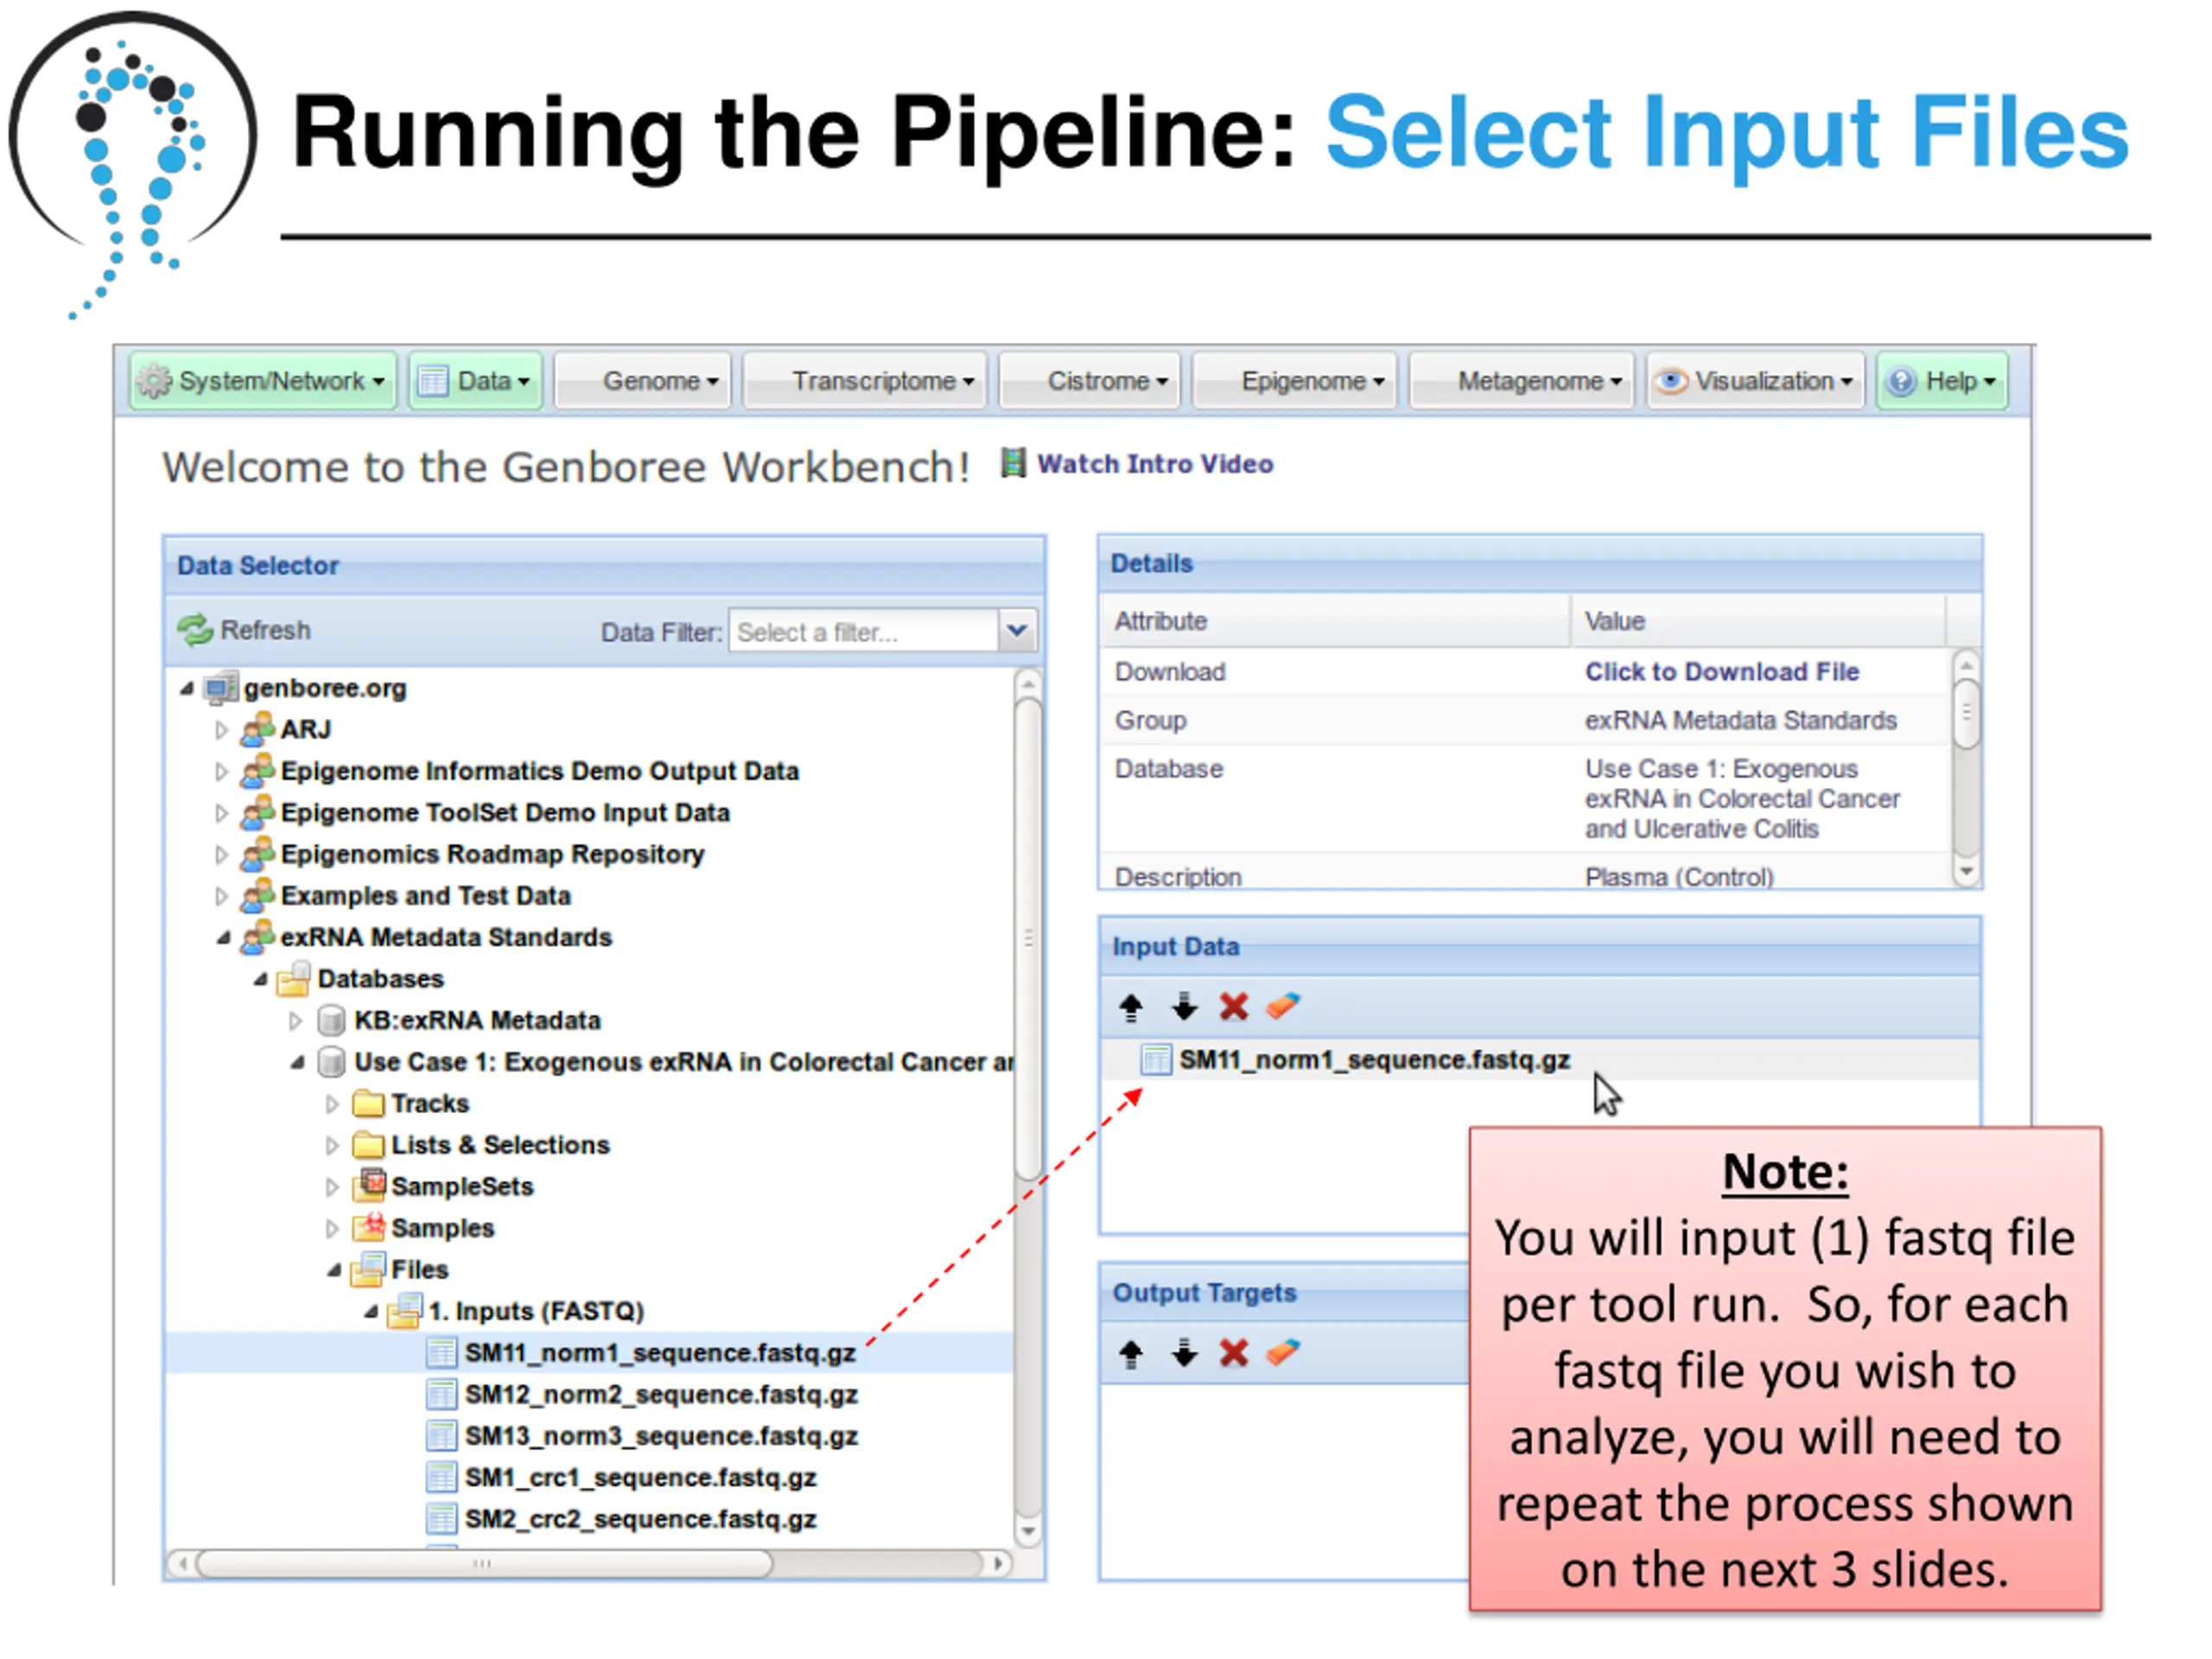Viewport: 2212px width, 1659px height.
Task: Expand the SampleSets node
Action: 332,1187
